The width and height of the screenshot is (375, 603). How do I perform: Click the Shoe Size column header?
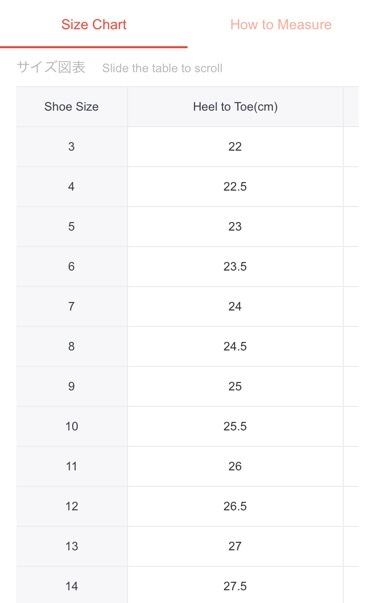click(x=72, y=107)
